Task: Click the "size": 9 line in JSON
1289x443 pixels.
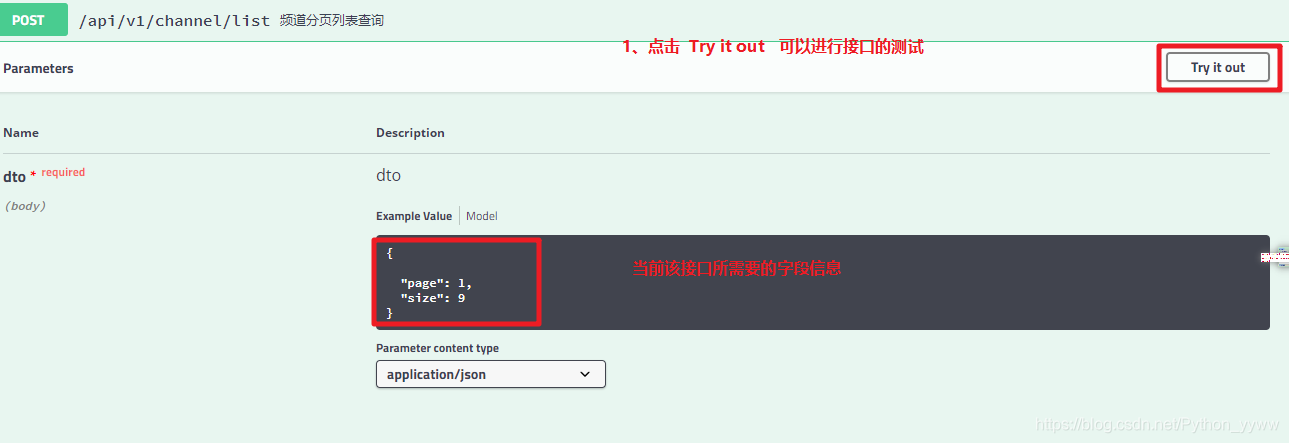Action: point(433,298)
